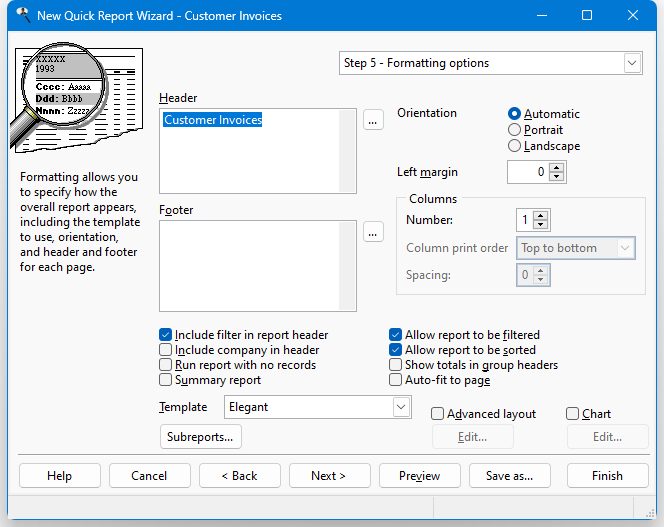Click the Preview button
664x527 pixels.
coord(420,476)
